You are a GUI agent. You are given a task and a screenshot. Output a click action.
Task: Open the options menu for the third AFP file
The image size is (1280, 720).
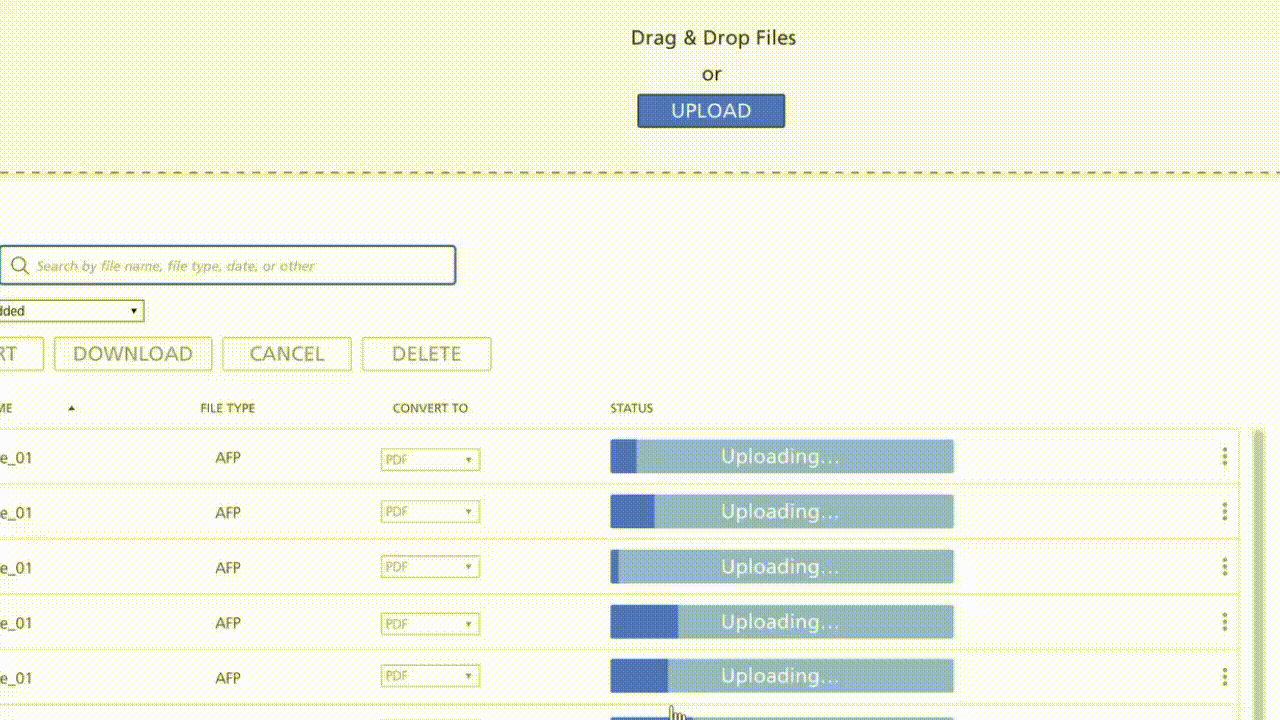(x=1224, y=566)
